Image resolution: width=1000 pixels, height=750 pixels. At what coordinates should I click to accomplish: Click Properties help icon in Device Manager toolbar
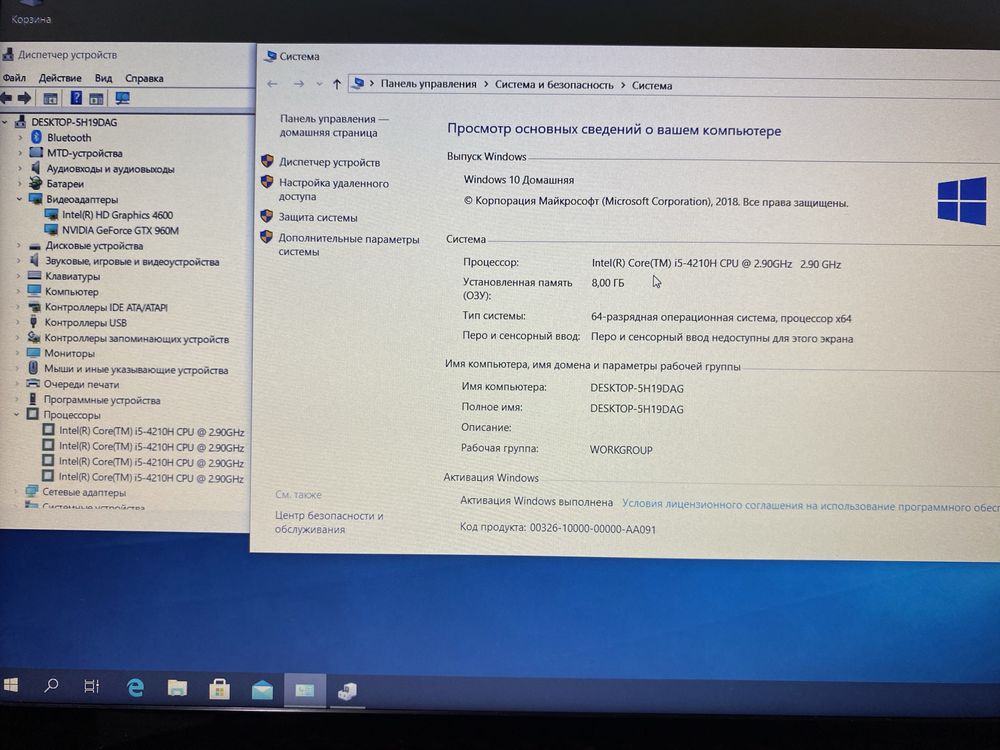(x=76, y=98)
